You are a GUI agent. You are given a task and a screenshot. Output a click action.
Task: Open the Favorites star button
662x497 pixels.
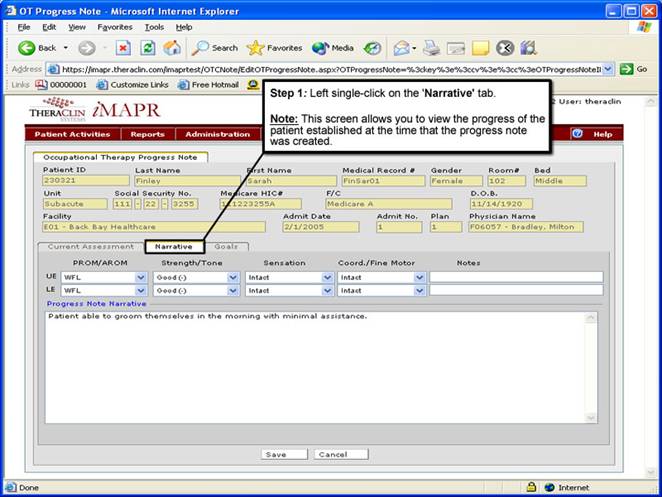(275, 47)
